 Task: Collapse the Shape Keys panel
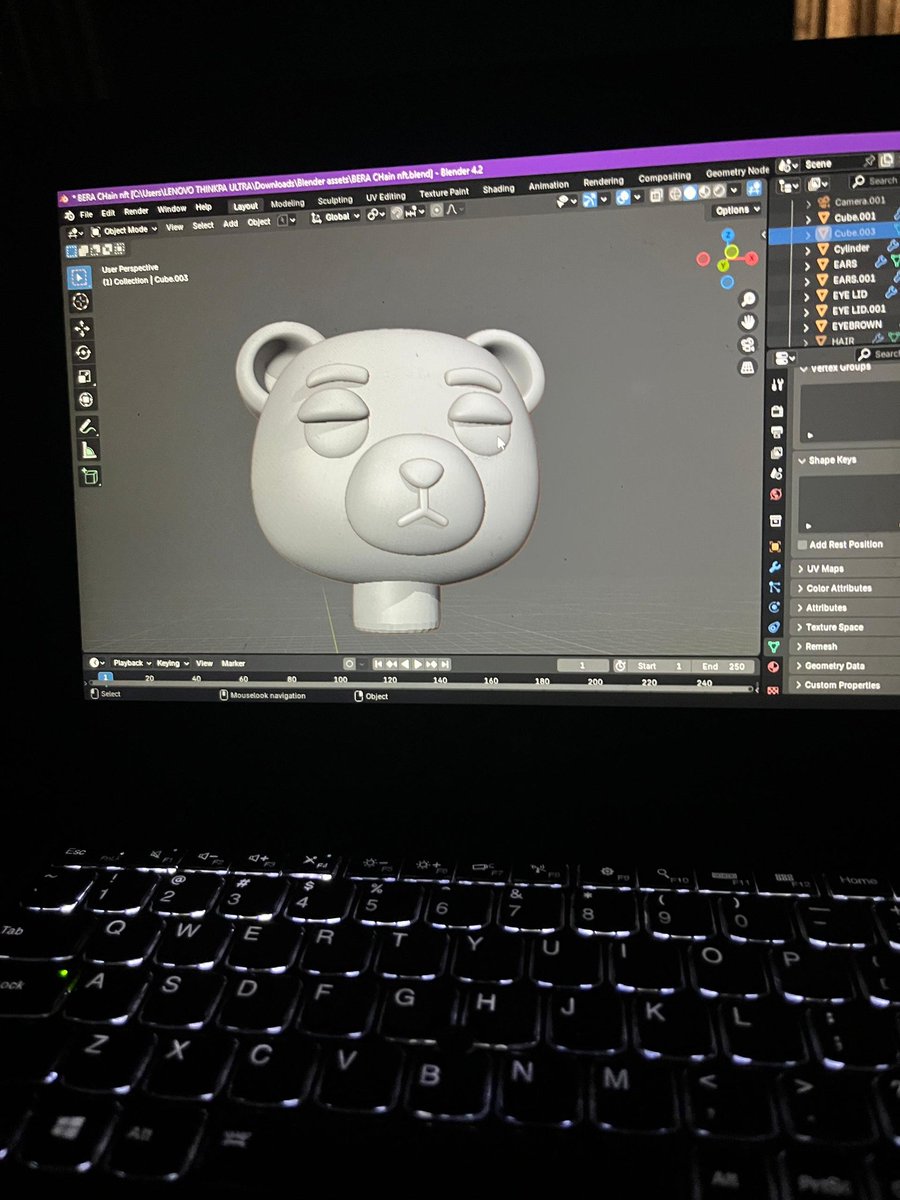coord(847,460)
